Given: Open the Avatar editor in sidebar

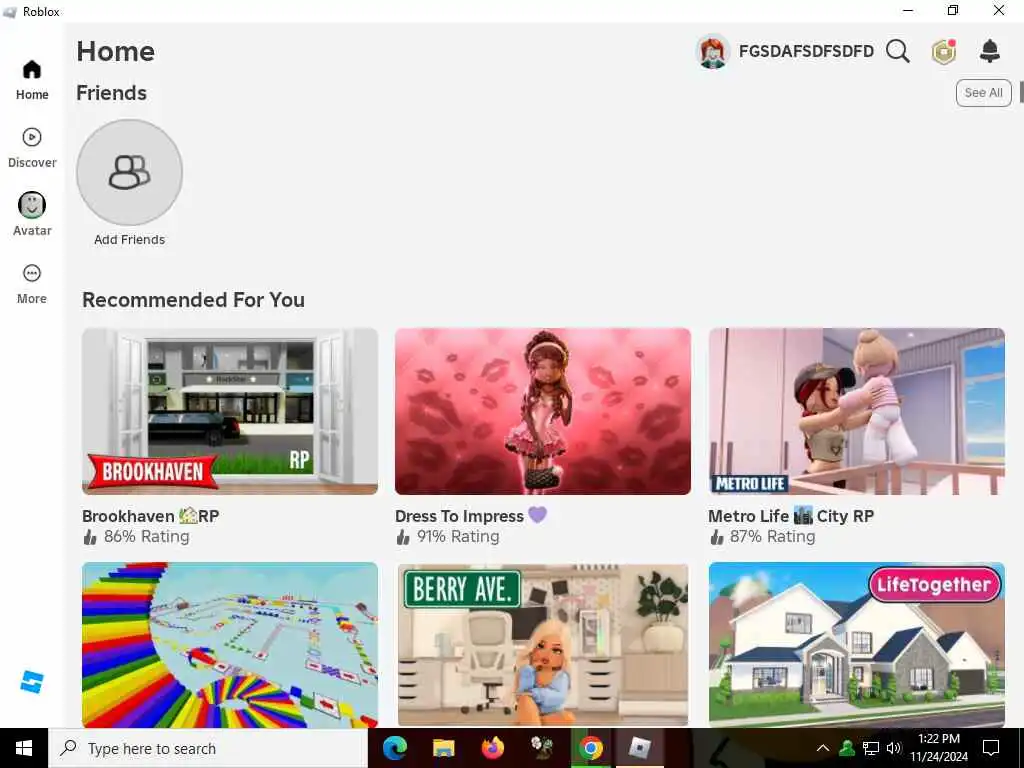Looking at the screenshot, I should [x=32, y=215].
